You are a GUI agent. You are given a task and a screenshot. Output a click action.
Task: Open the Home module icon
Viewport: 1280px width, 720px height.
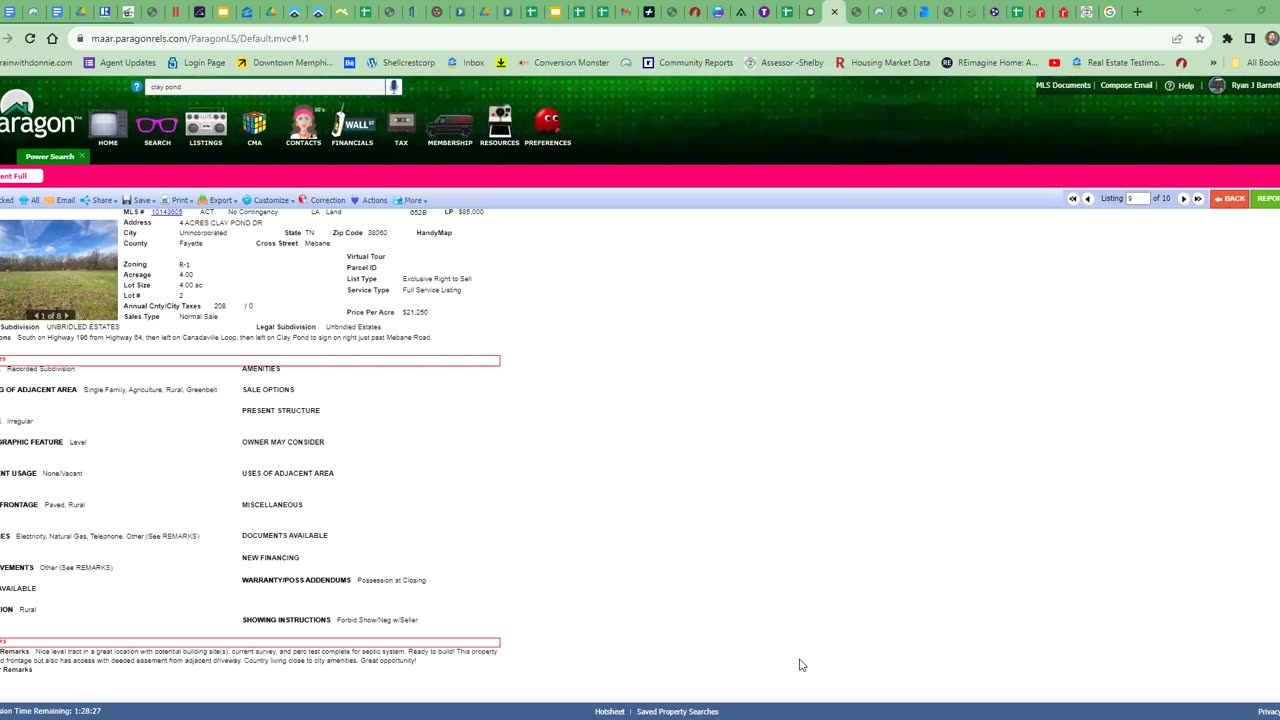[107, 125]
